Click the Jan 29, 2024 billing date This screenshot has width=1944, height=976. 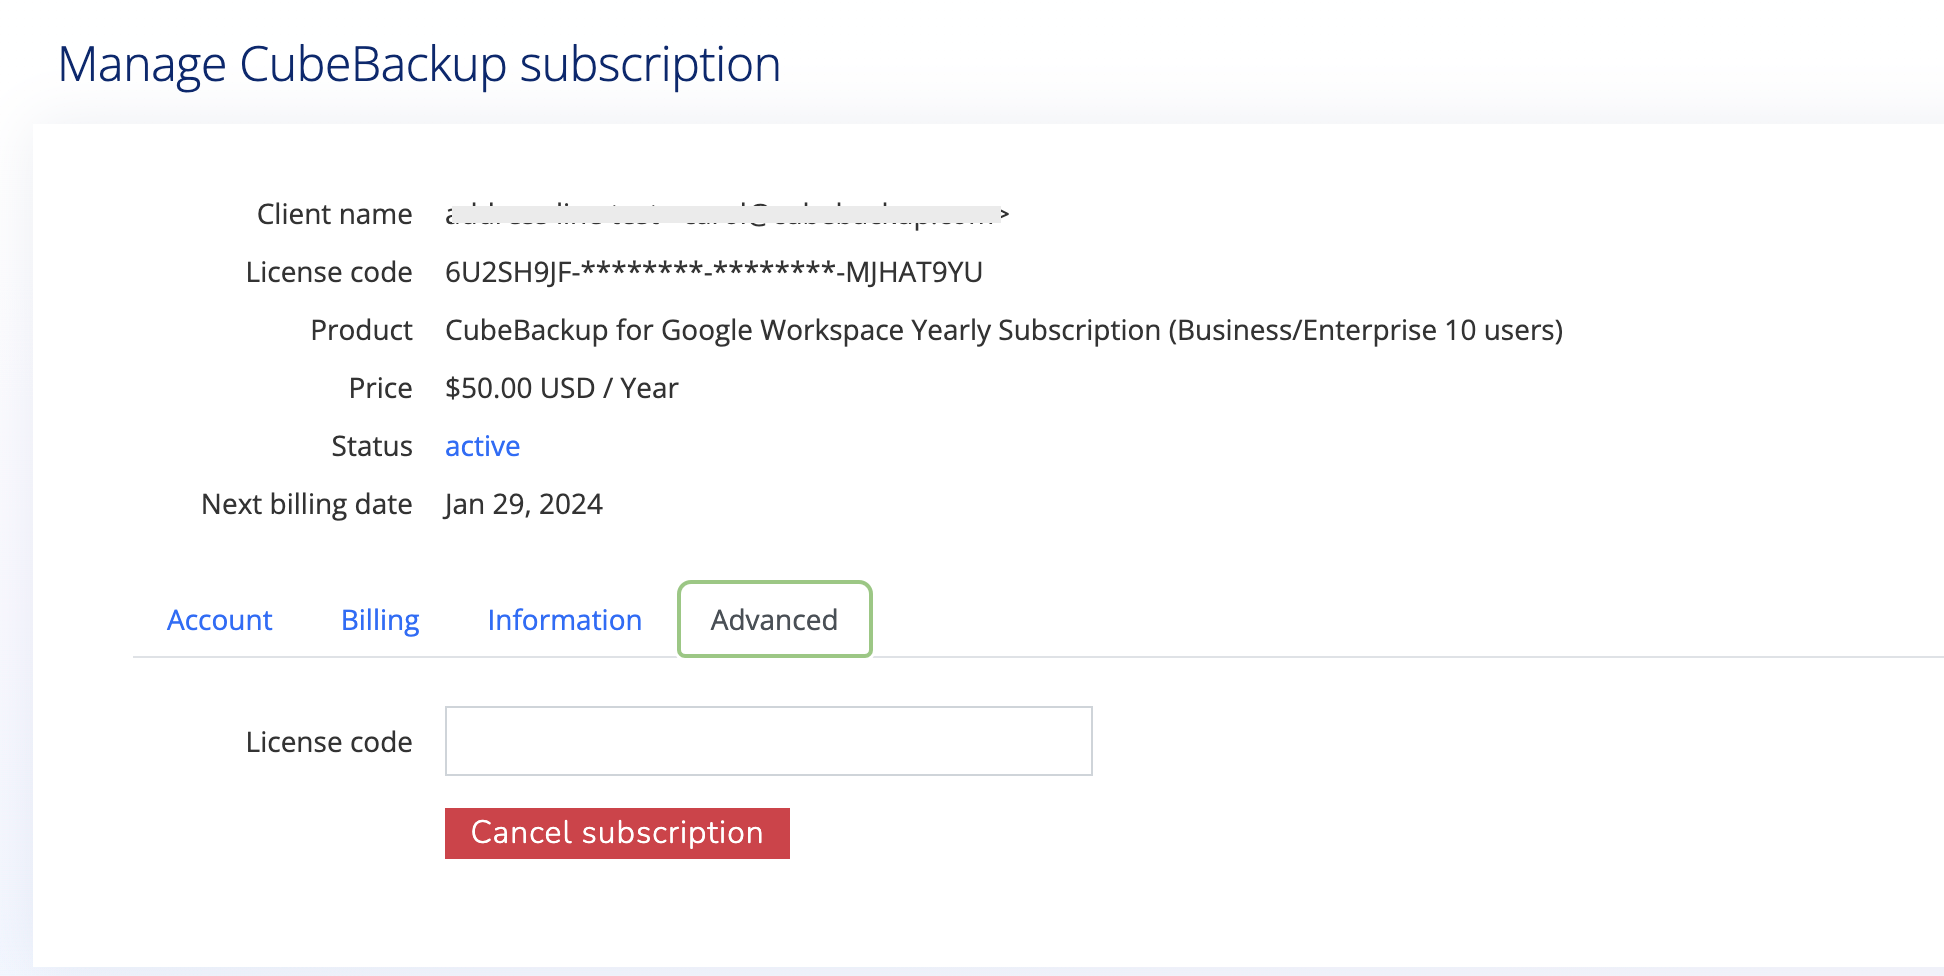(524, 504)
